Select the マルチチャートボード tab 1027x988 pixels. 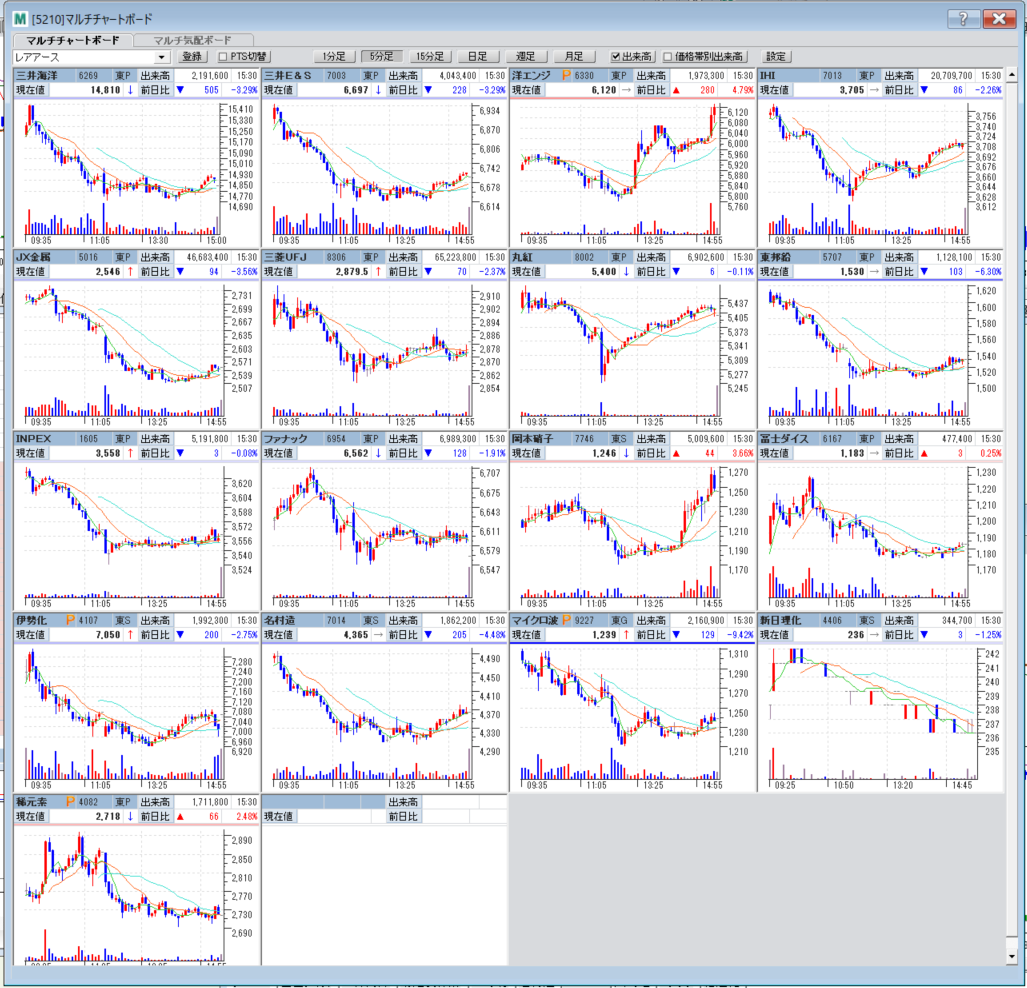tap(72, 40)
